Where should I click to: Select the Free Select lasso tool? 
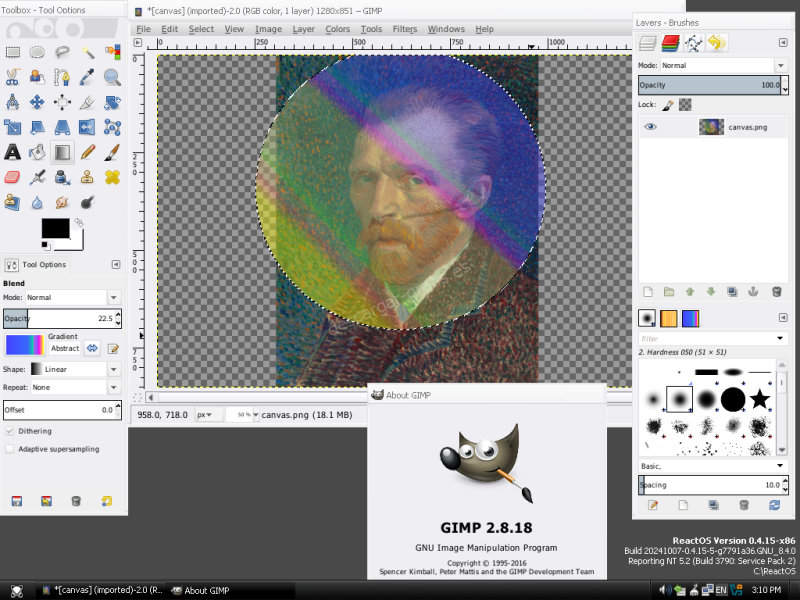click(x=62, y=52)
